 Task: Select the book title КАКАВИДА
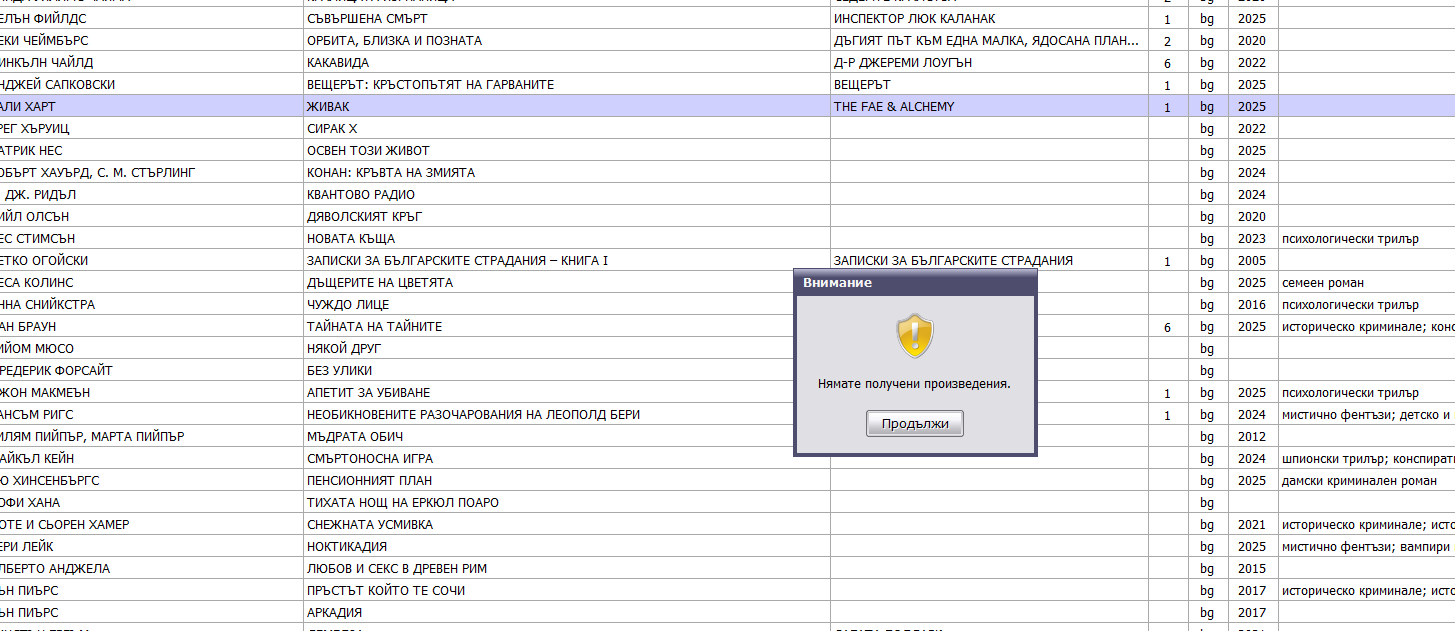pyautogui.click(x=338, y=63)
